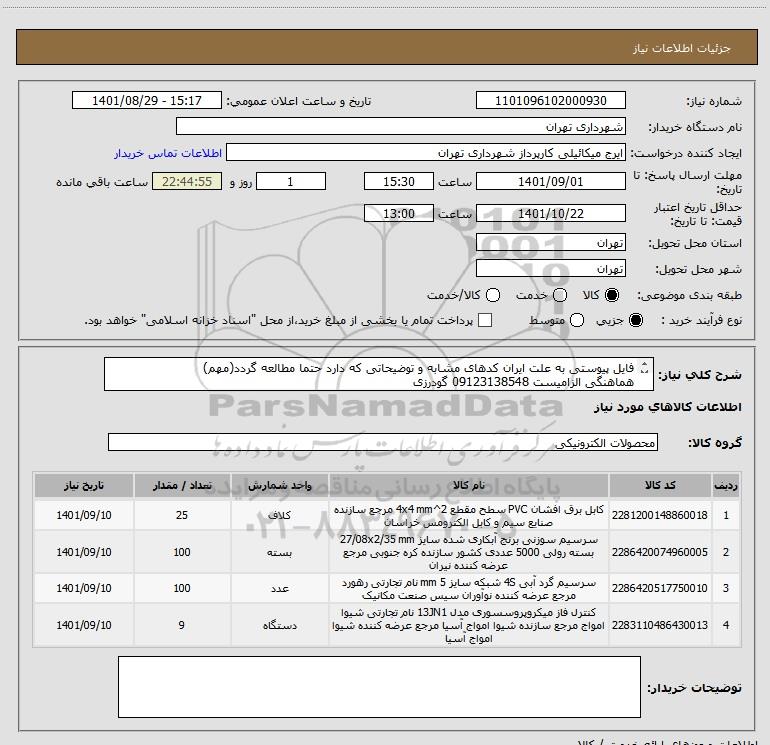The width and height of the screenshot is (770, 745).
Task: Click the goods group field محصولات الکترونیکی
Action: click(x=383, y=442)
